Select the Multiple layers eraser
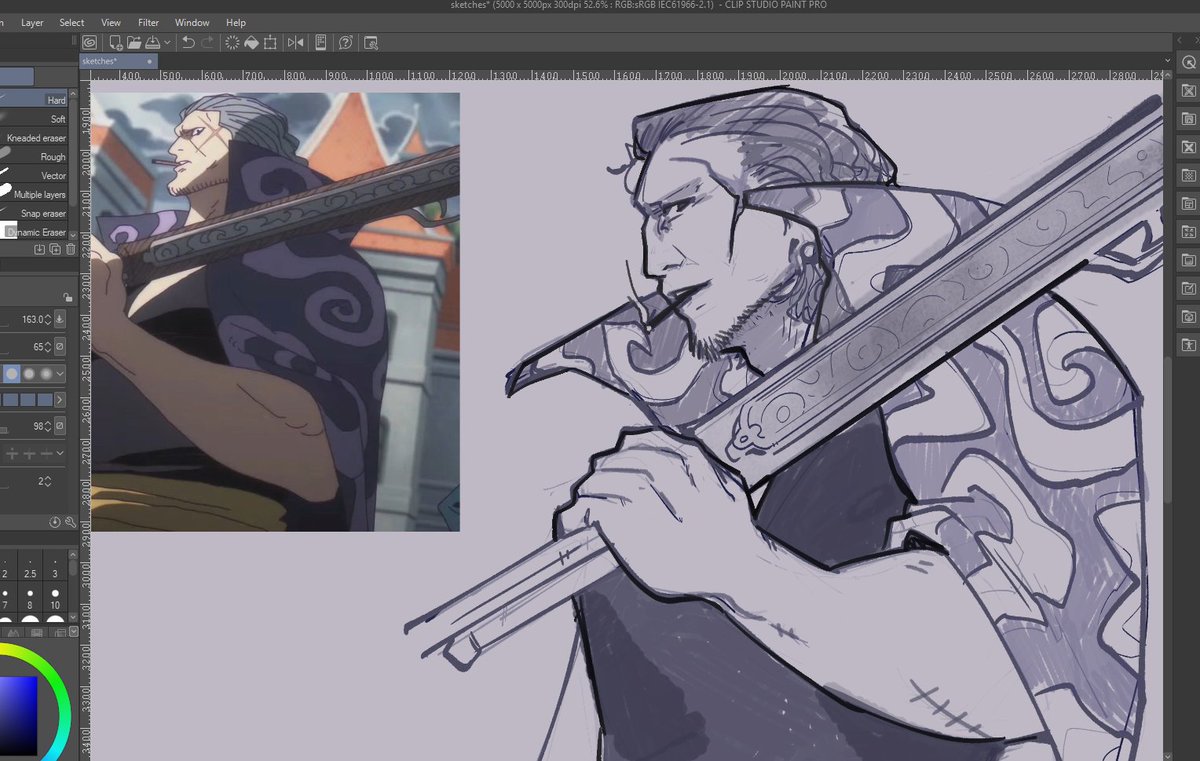This screenshot has height=761, width=1200. coord(34,195)
